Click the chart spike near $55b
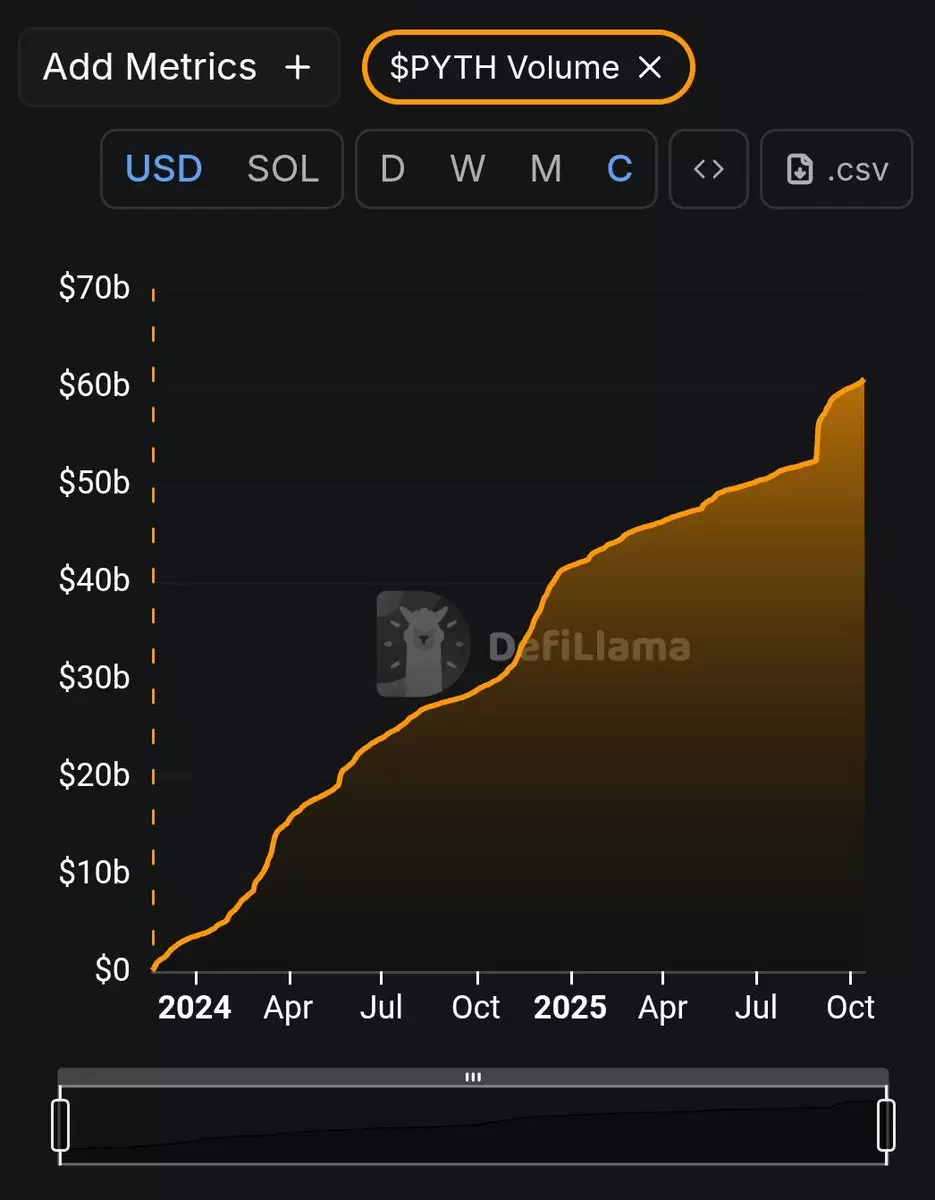The height and width of the screenshot is (1200, 935). (x=819, y=430)
